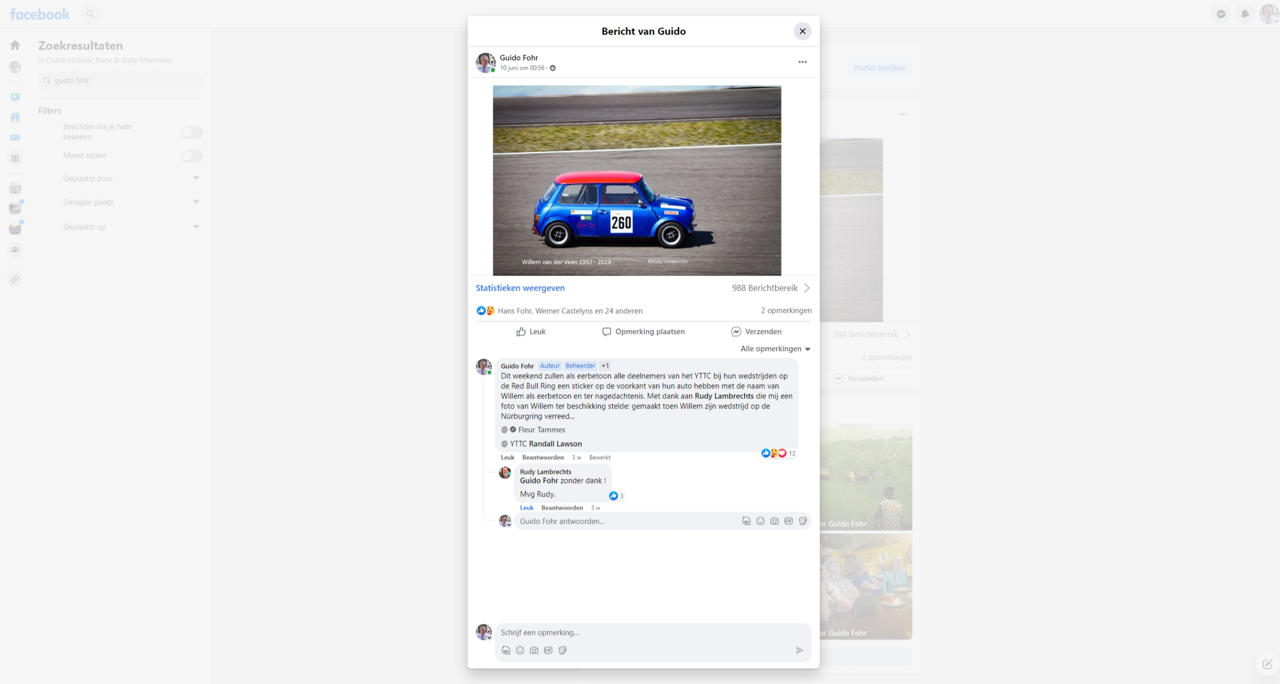Click the Leuk thumbs-up icon under the post
Image resolution: width=1280 pixels, height=684 pixels.
pos(521,332)
